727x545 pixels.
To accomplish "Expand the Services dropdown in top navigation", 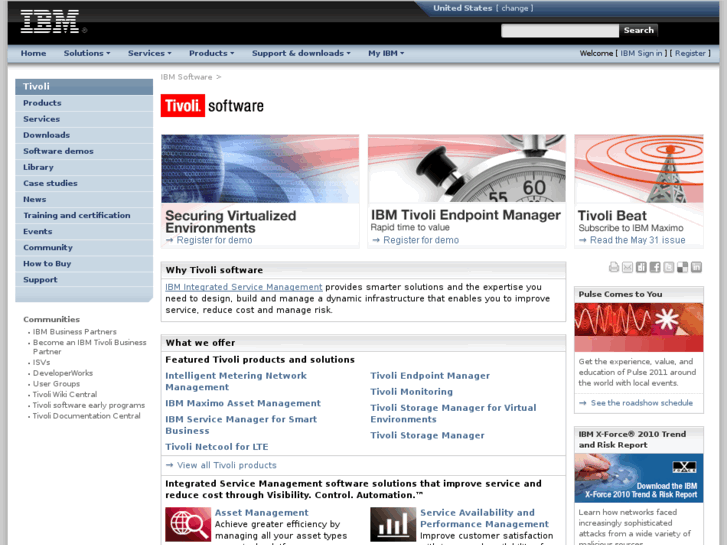I will coord(150,53).
